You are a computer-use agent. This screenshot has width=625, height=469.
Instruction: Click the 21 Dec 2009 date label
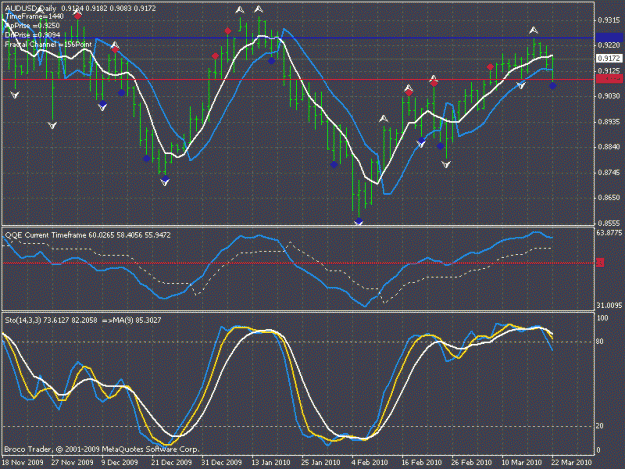171,462
